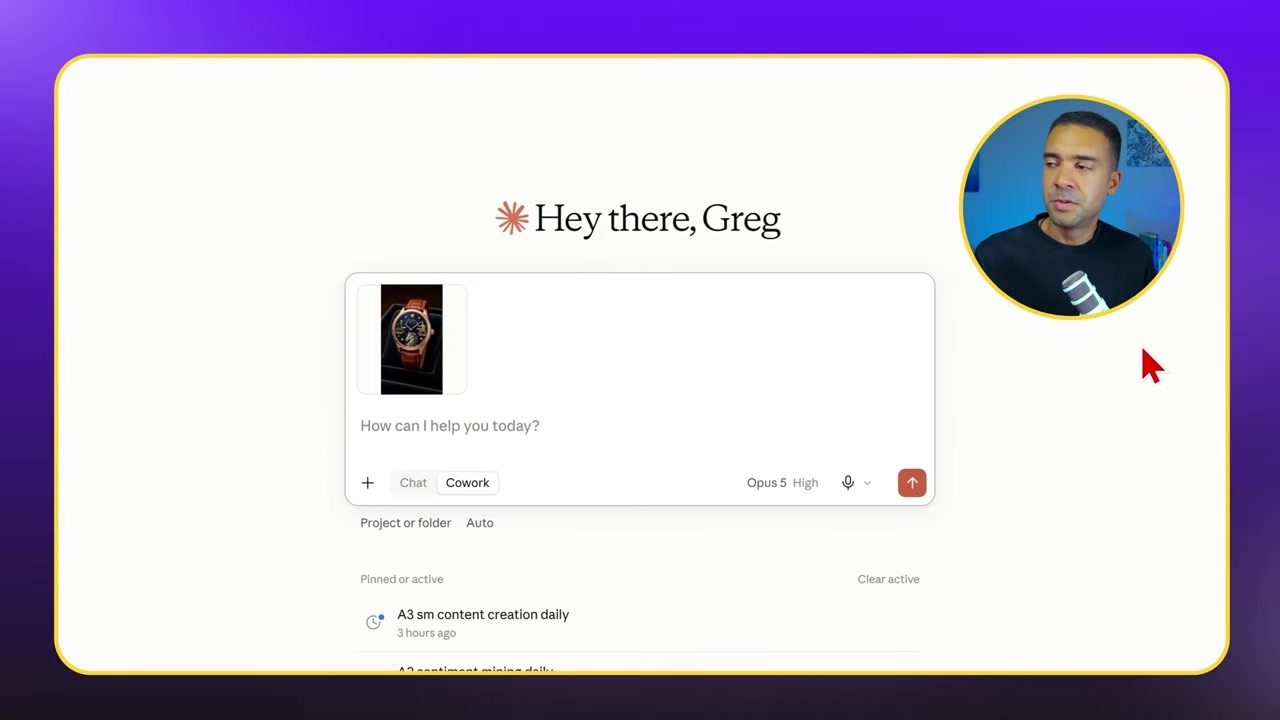Open the Project or folder selector

(x=405, y=523)
